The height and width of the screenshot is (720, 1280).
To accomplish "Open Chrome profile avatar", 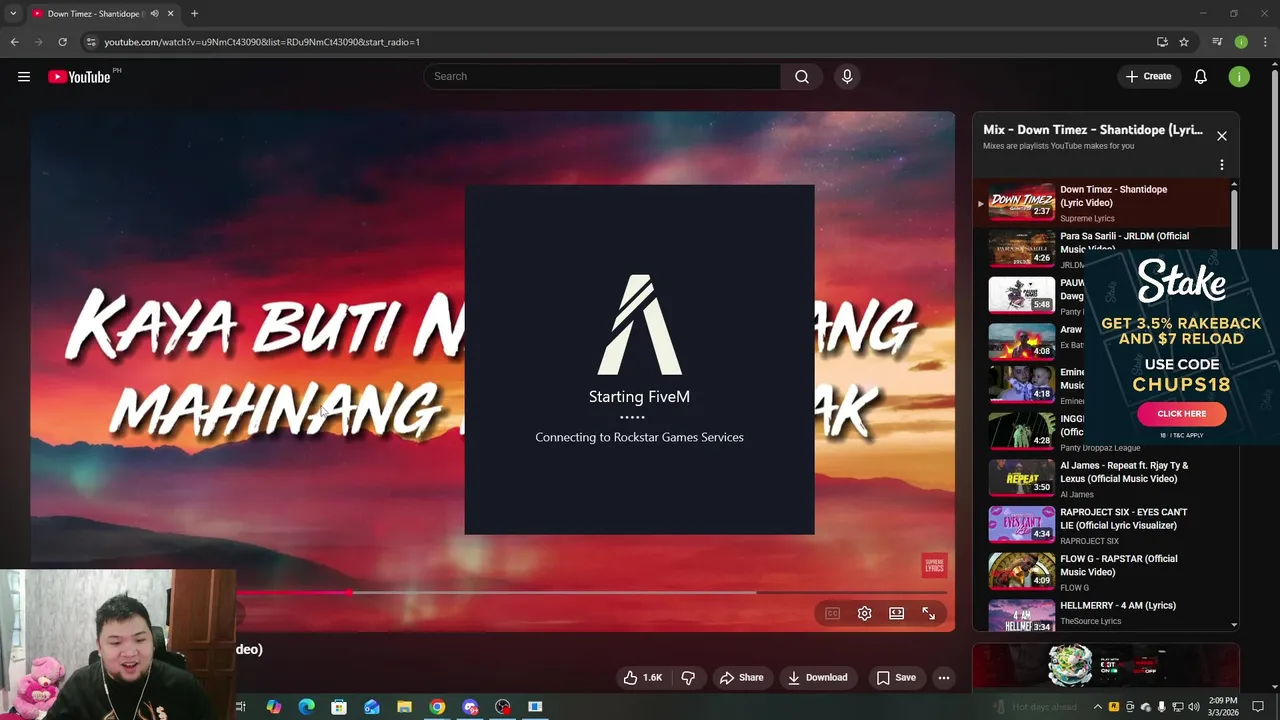I will 1241,42.
